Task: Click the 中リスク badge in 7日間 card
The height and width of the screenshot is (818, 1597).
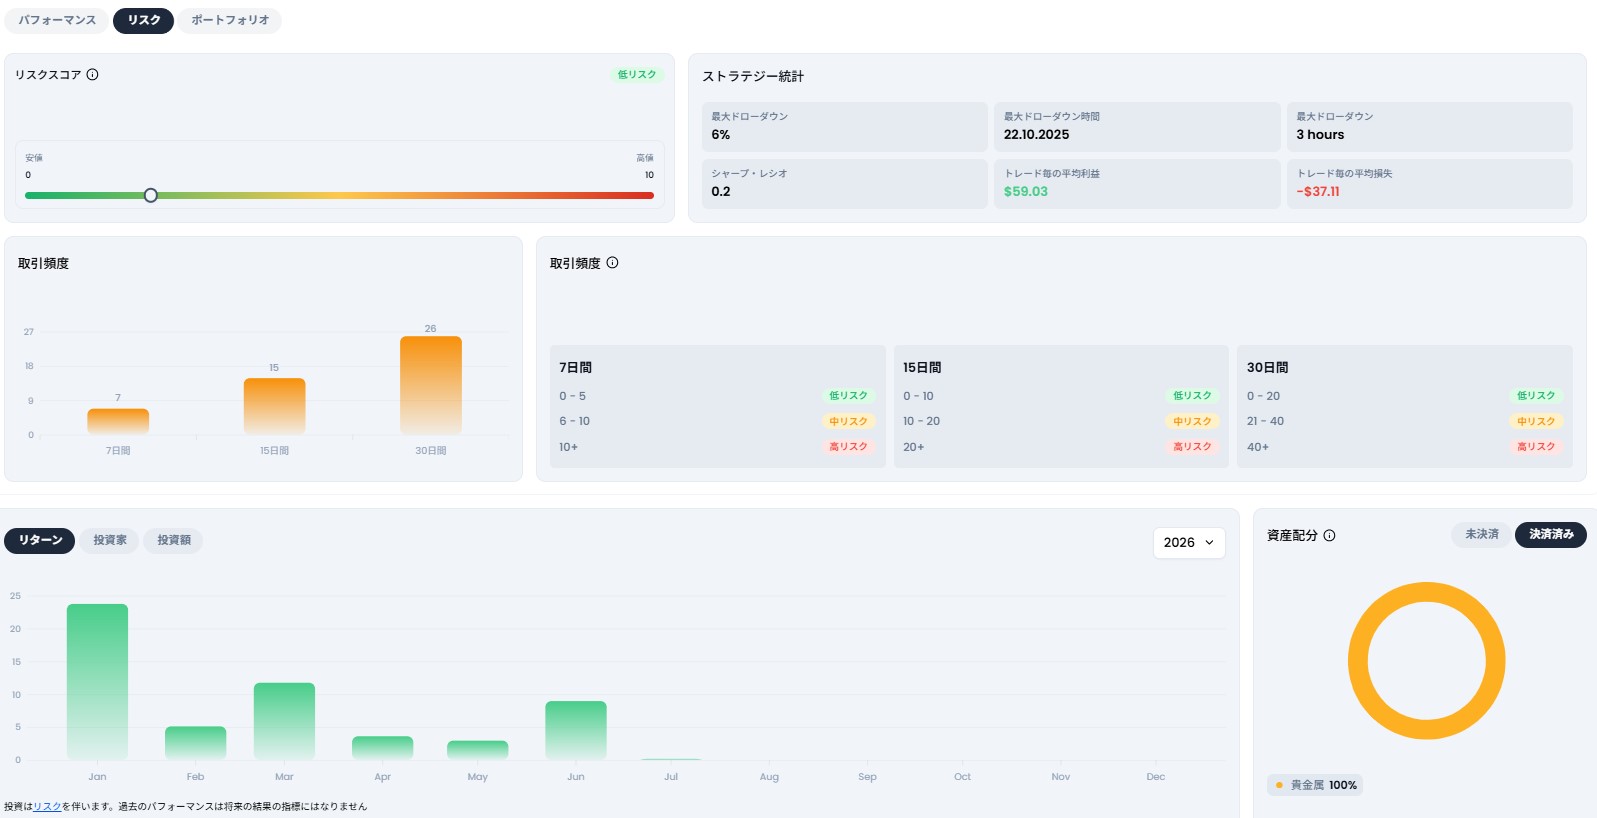Action: (x=848, y=422)
